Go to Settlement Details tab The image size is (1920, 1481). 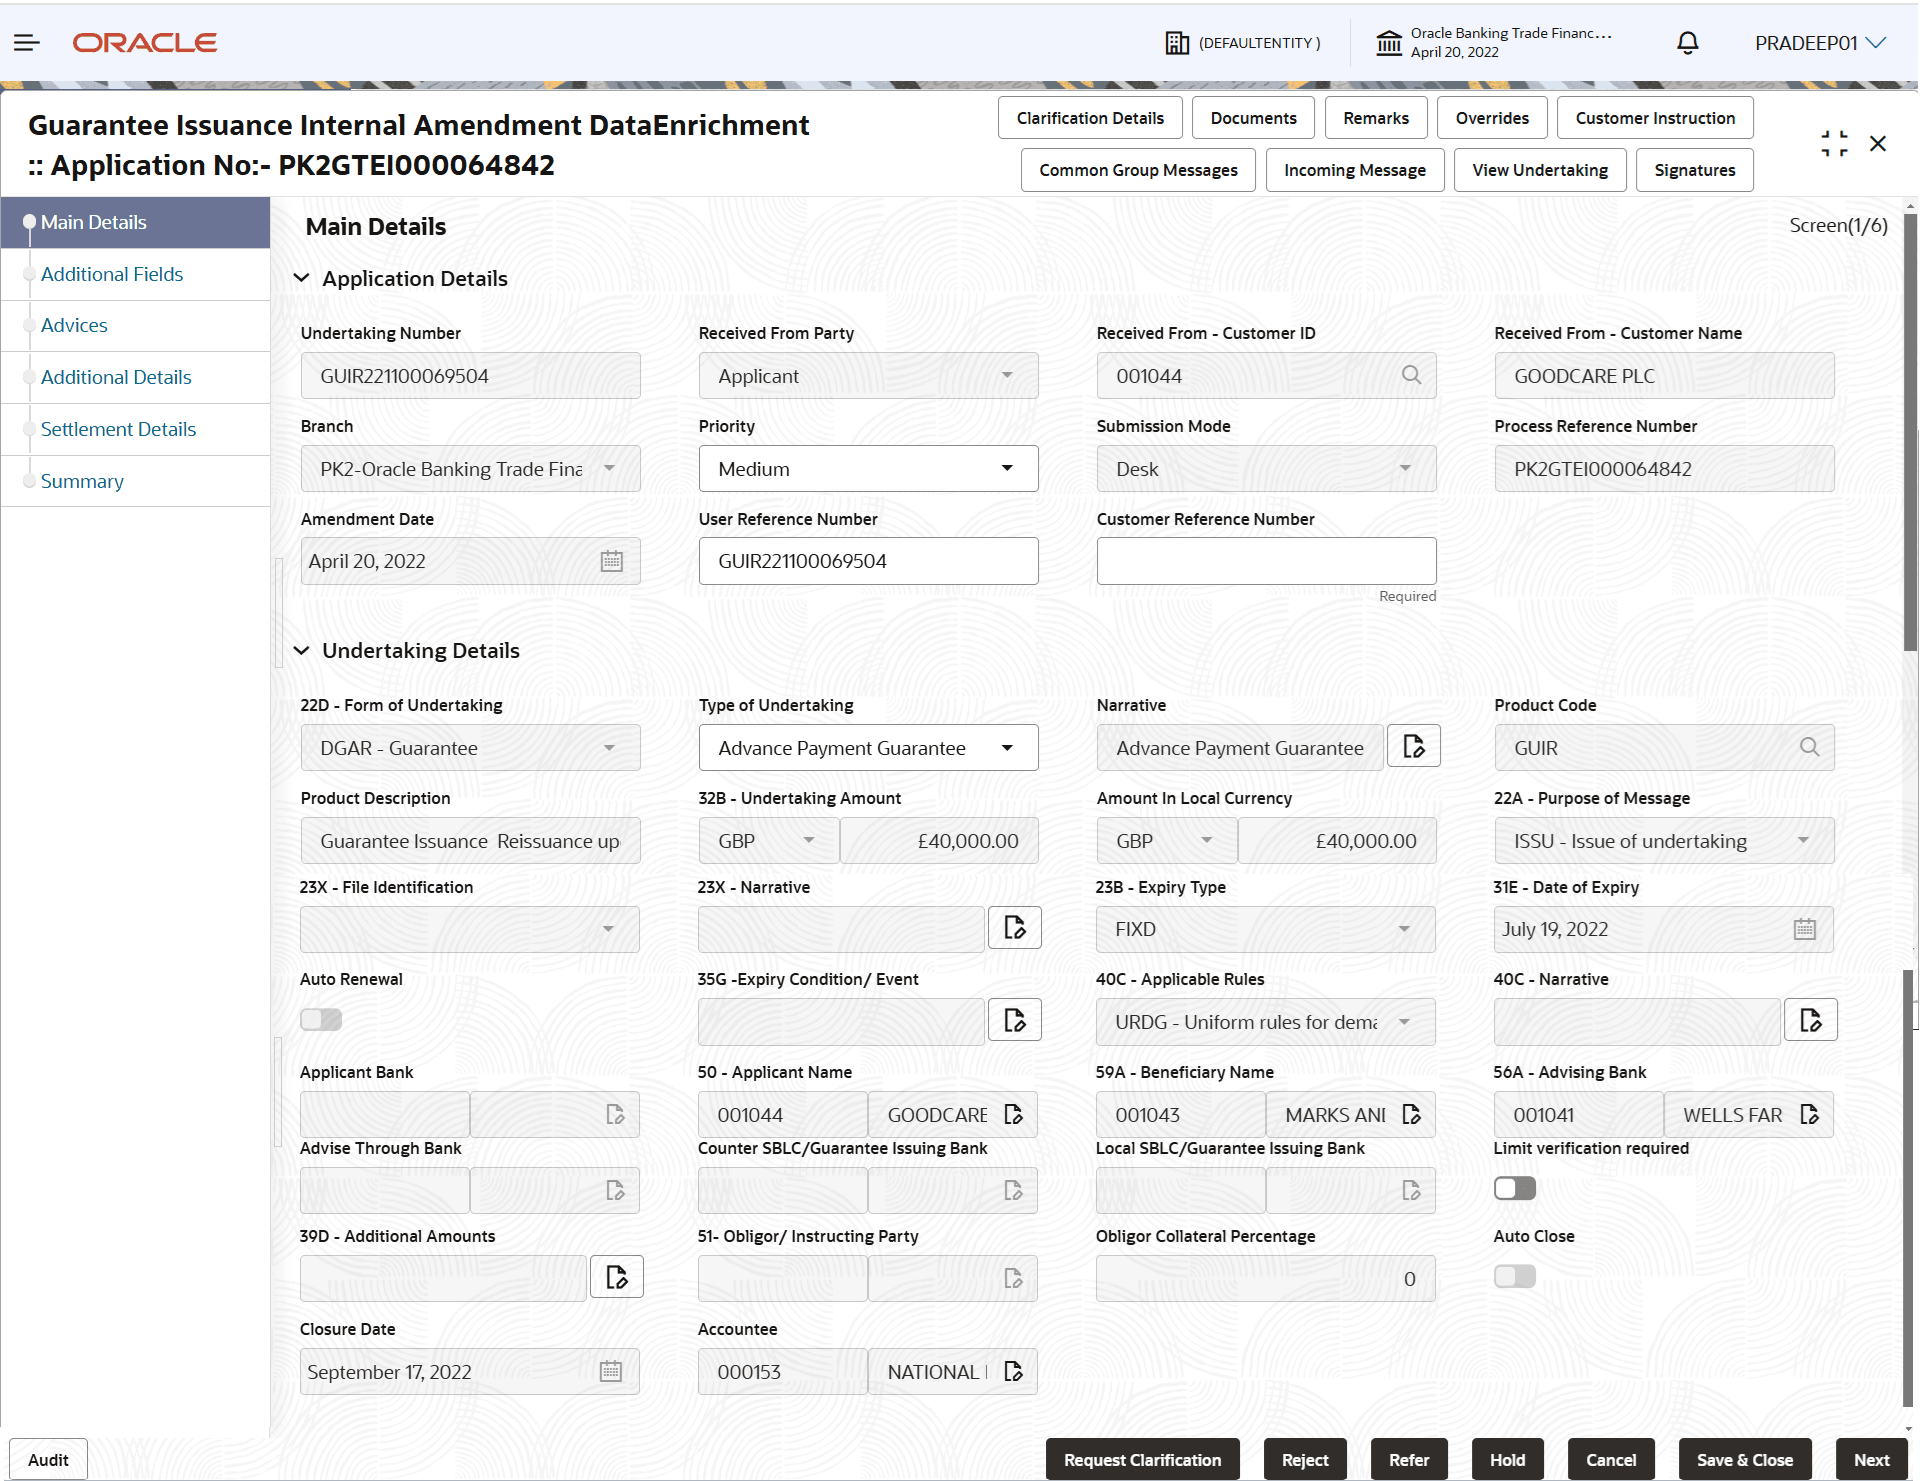[x=118, y=429]
